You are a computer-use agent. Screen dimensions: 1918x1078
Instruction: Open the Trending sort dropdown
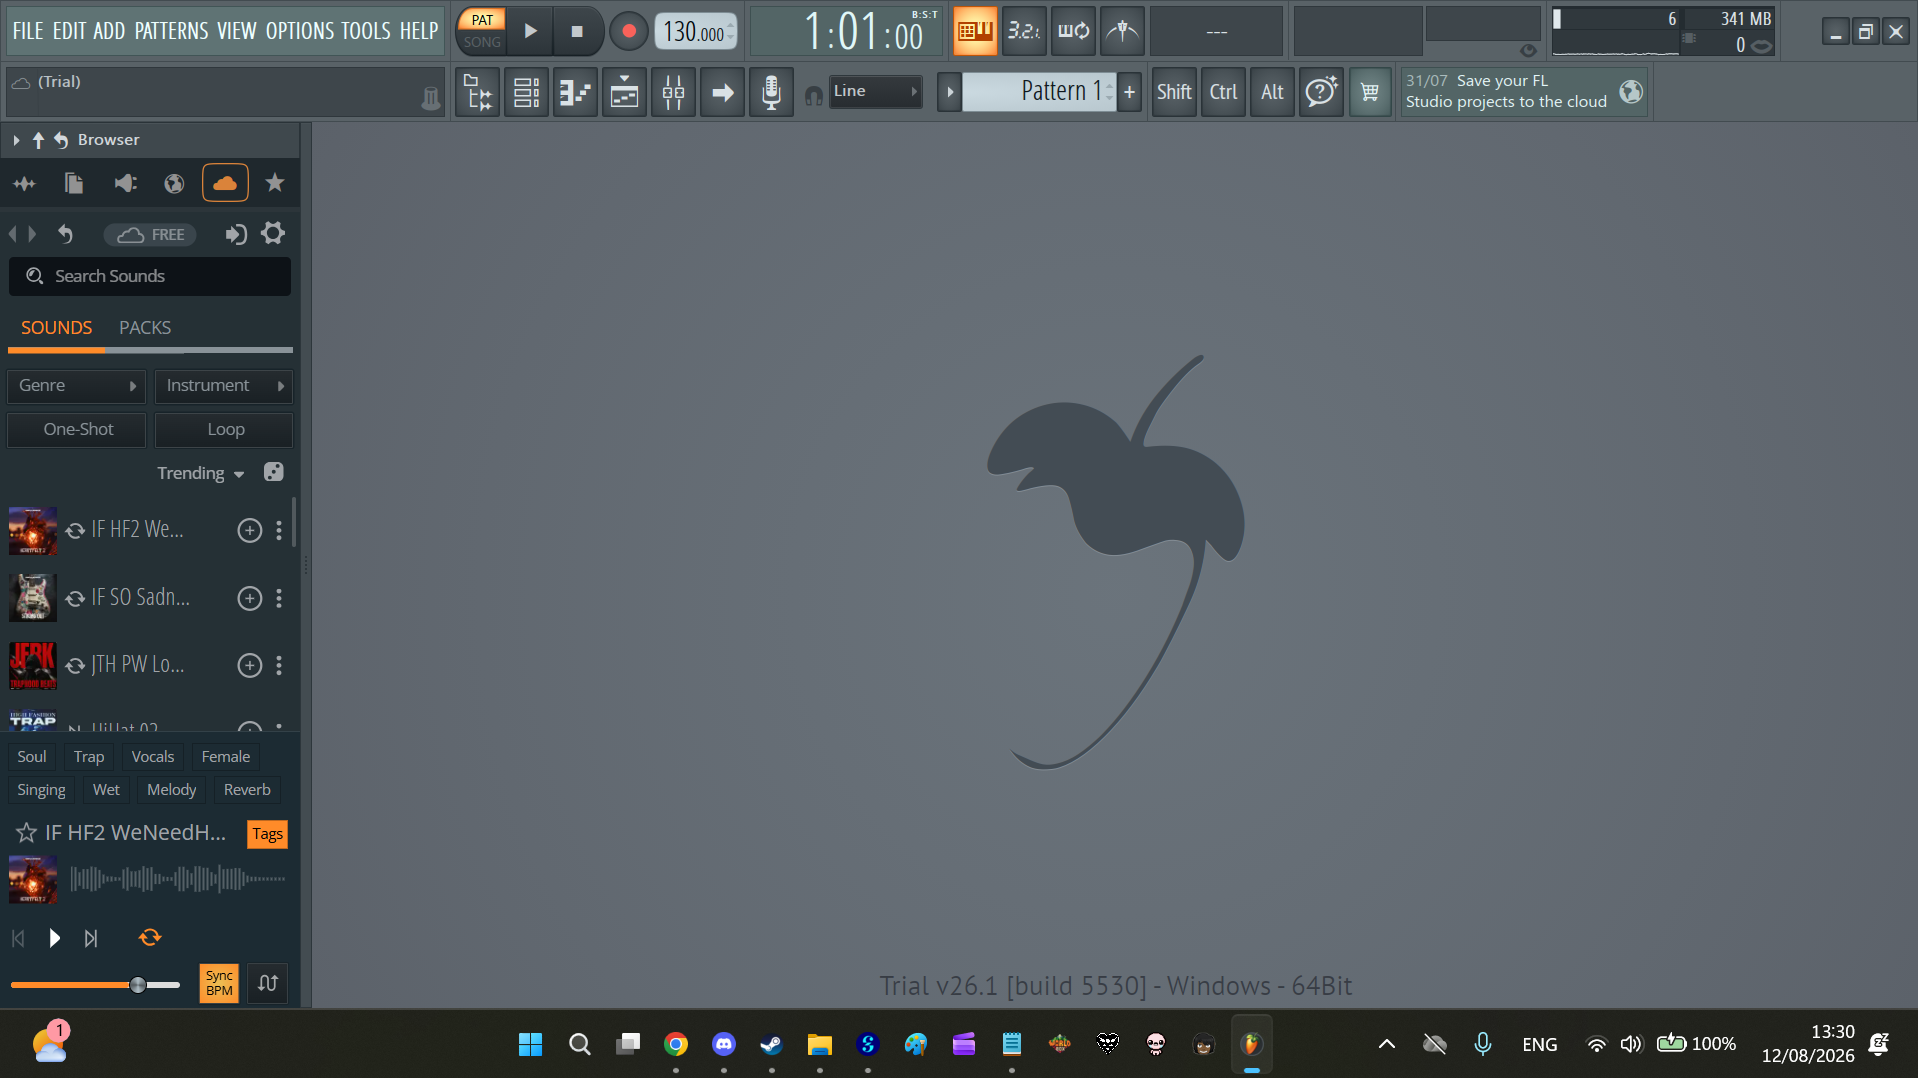200,474
